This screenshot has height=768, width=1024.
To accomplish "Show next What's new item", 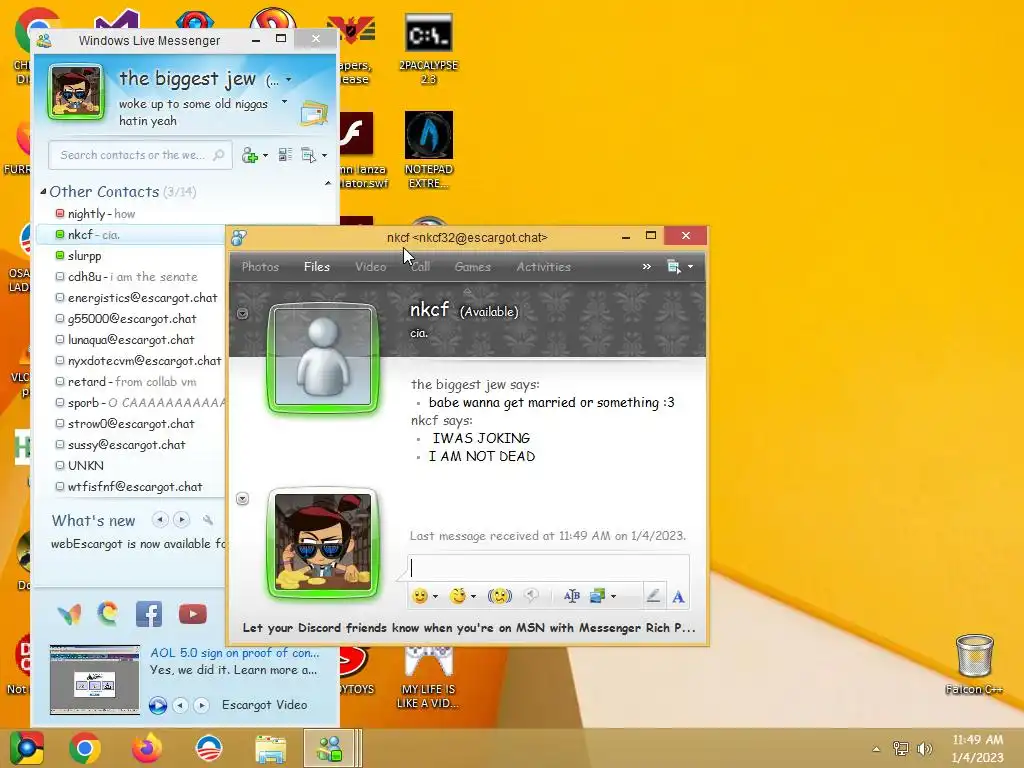I will pos(181,520).
